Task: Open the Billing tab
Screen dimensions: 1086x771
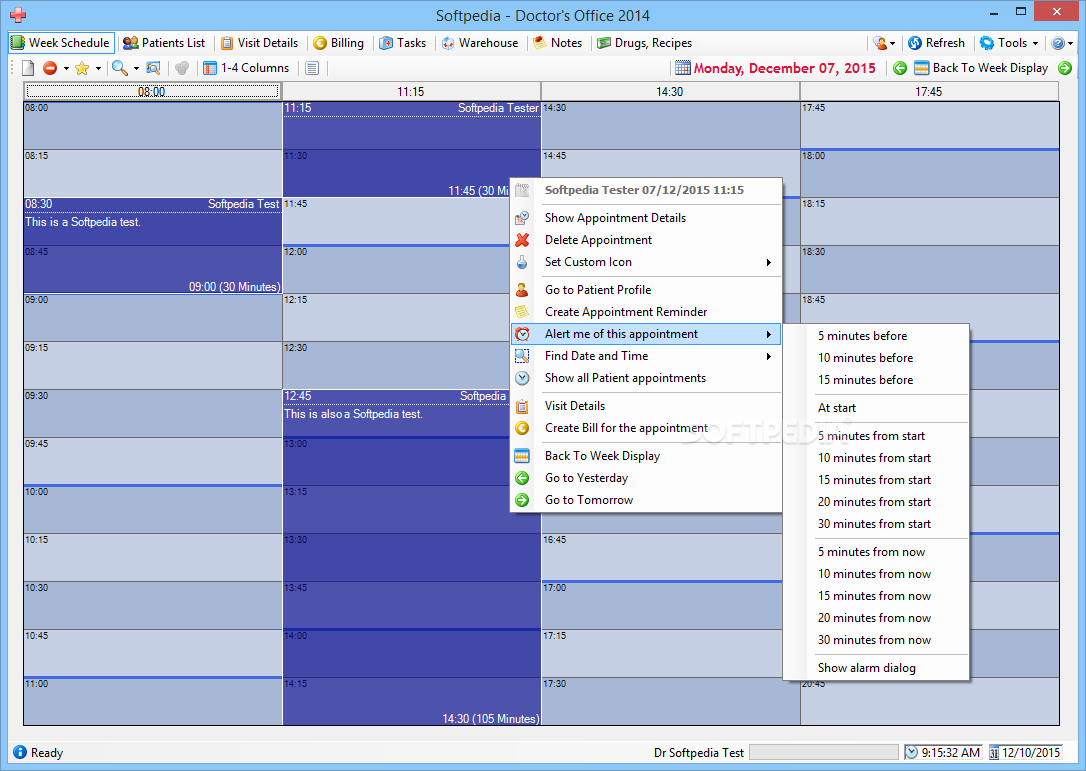Action: point(339,43)
